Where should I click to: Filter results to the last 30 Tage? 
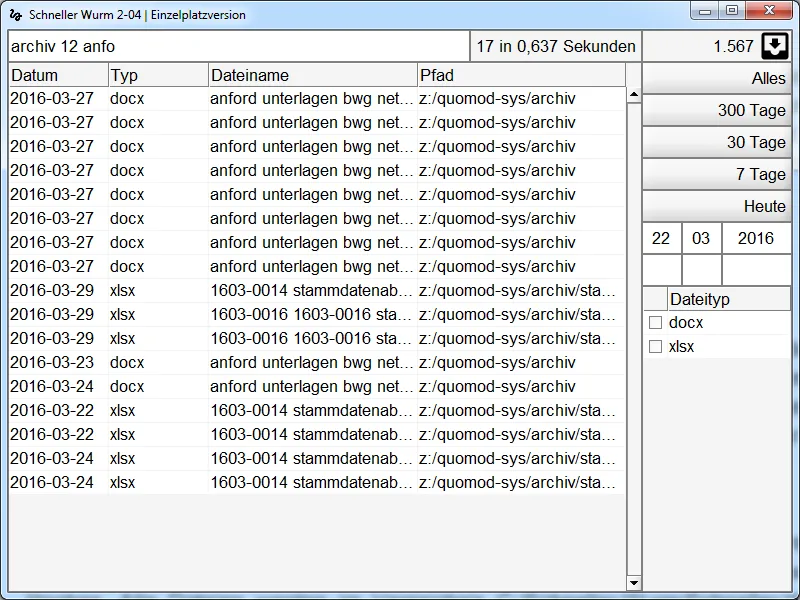(x=716, y=142)
